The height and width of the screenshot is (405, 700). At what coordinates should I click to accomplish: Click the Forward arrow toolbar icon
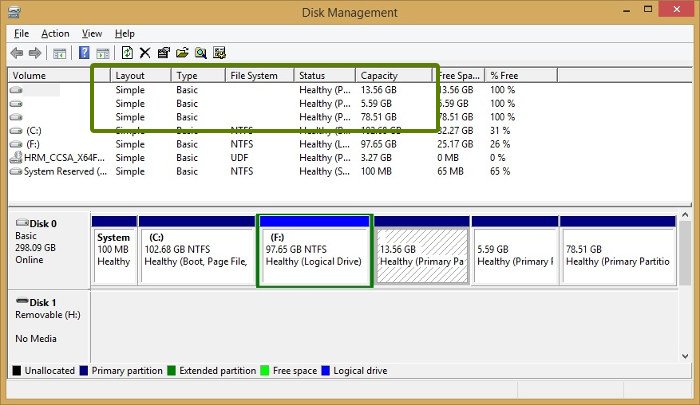(x=36, y=53)
